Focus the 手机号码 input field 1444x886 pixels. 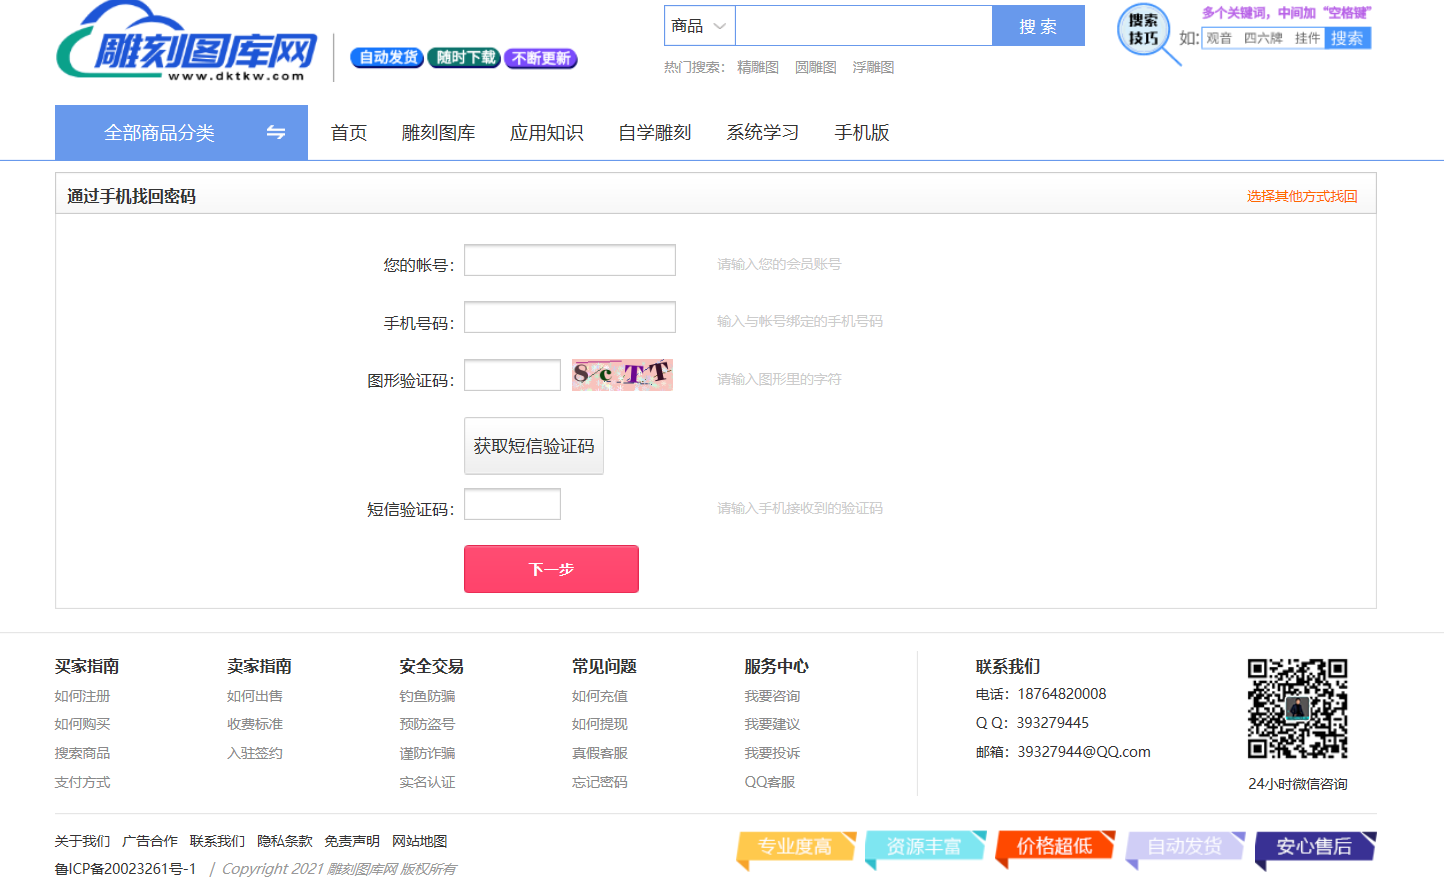(x=570, y=317)
